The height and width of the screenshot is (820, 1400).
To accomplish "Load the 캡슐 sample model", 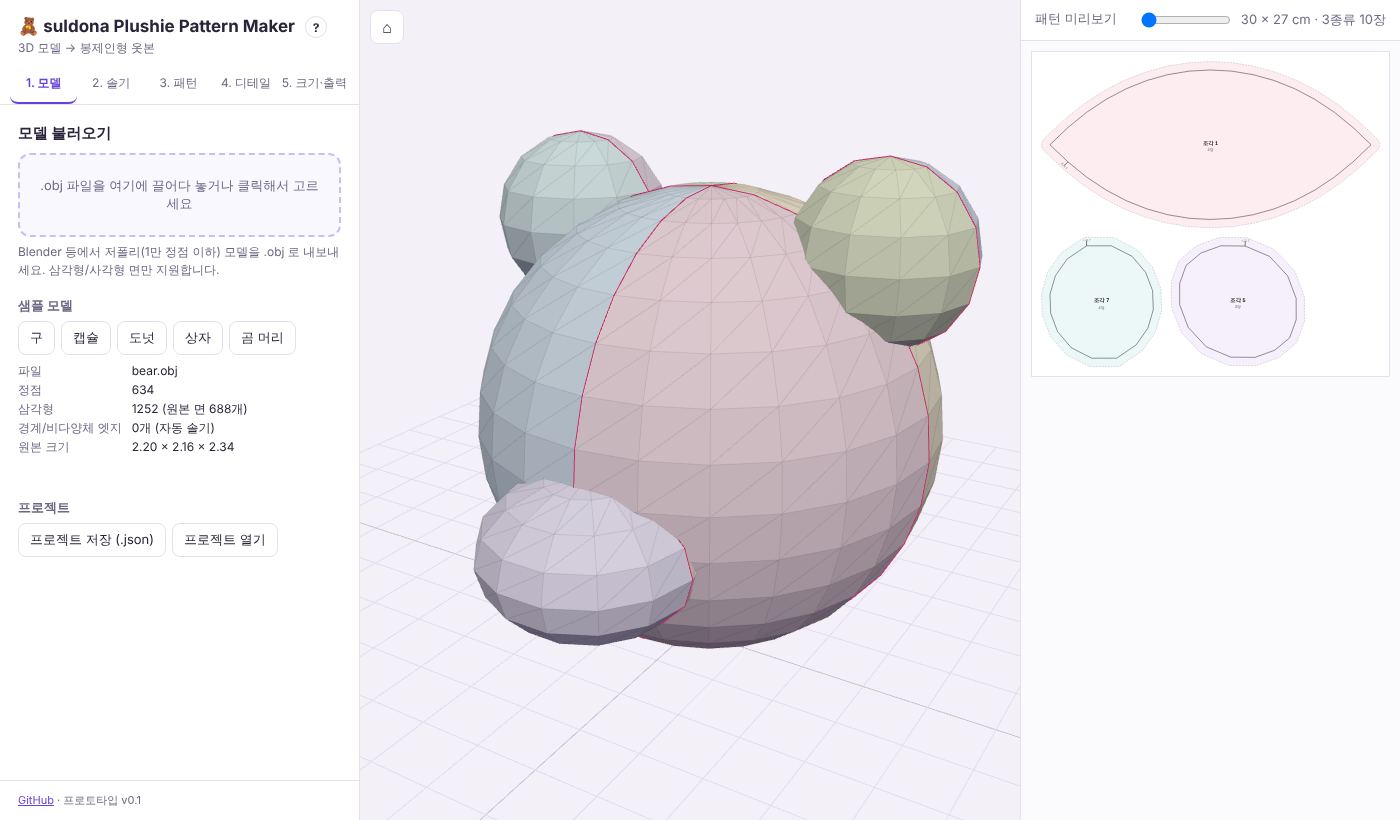I will pyautogui.click(x=86, y=338).
